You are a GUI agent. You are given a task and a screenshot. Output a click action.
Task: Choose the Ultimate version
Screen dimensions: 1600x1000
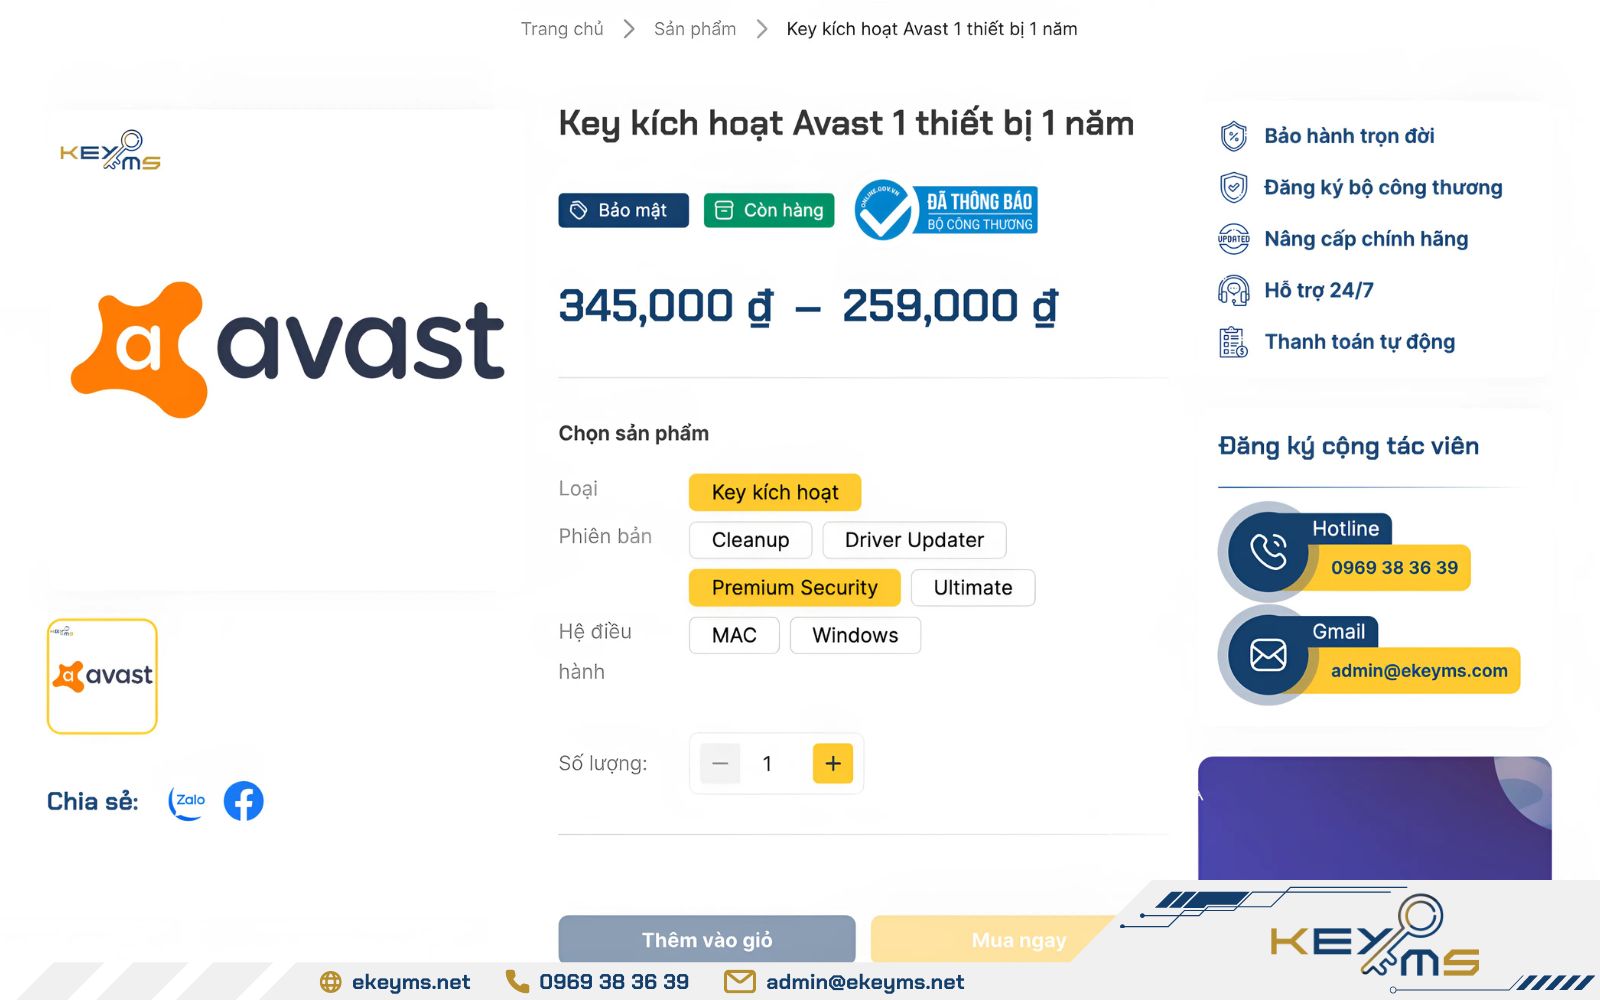click(973, 588)
